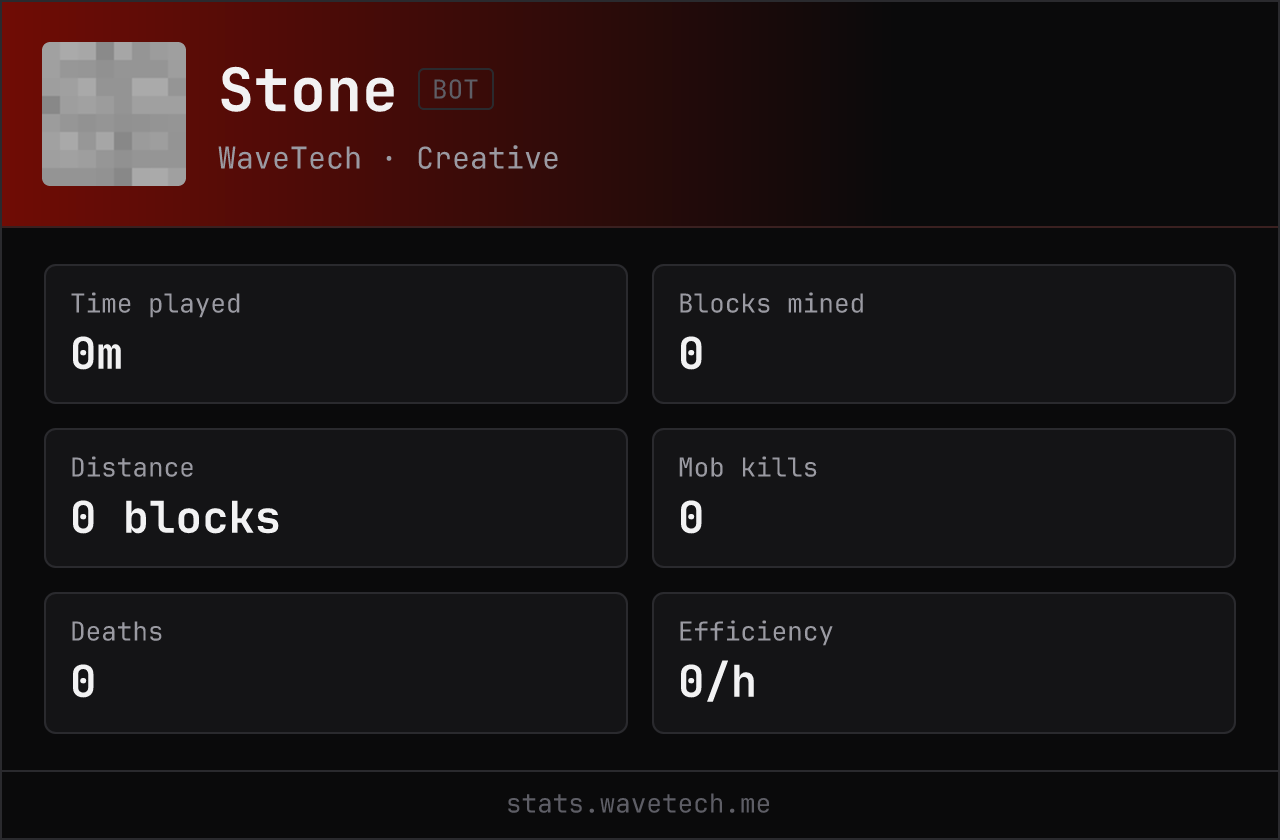1280x840 pixels.
Task: Click the Distance label text
Action: pos(132,468)
